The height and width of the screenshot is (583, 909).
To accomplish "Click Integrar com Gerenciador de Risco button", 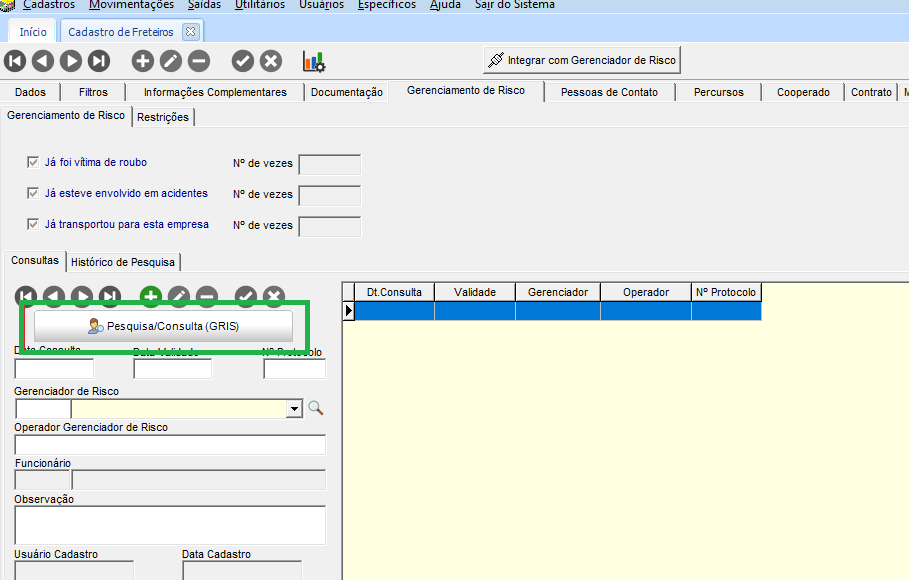I will point(581,60).
